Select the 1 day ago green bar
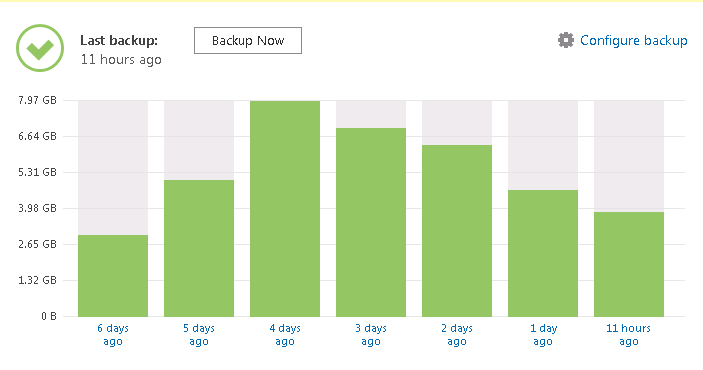The height and width of the screenshot is (370, 703). click(x=543, y=253)
